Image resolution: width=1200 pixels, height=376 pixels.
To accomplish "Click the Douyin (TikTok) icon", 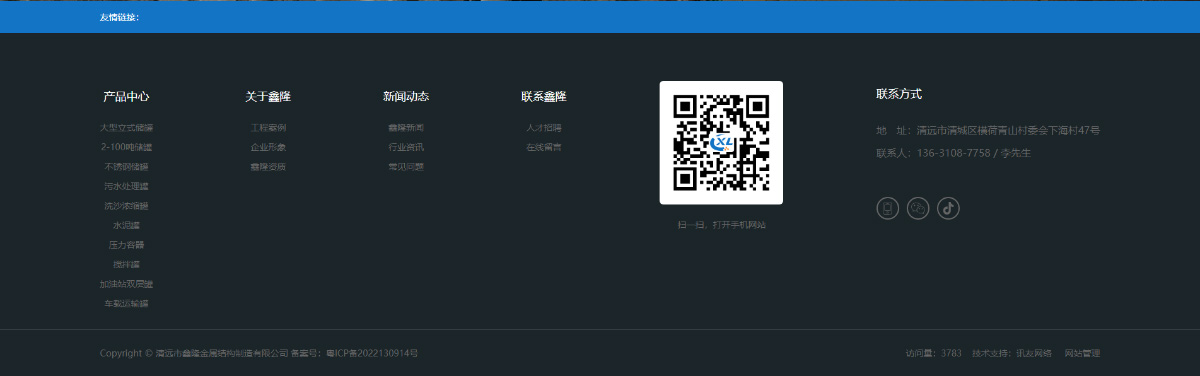I will (949, 208).
